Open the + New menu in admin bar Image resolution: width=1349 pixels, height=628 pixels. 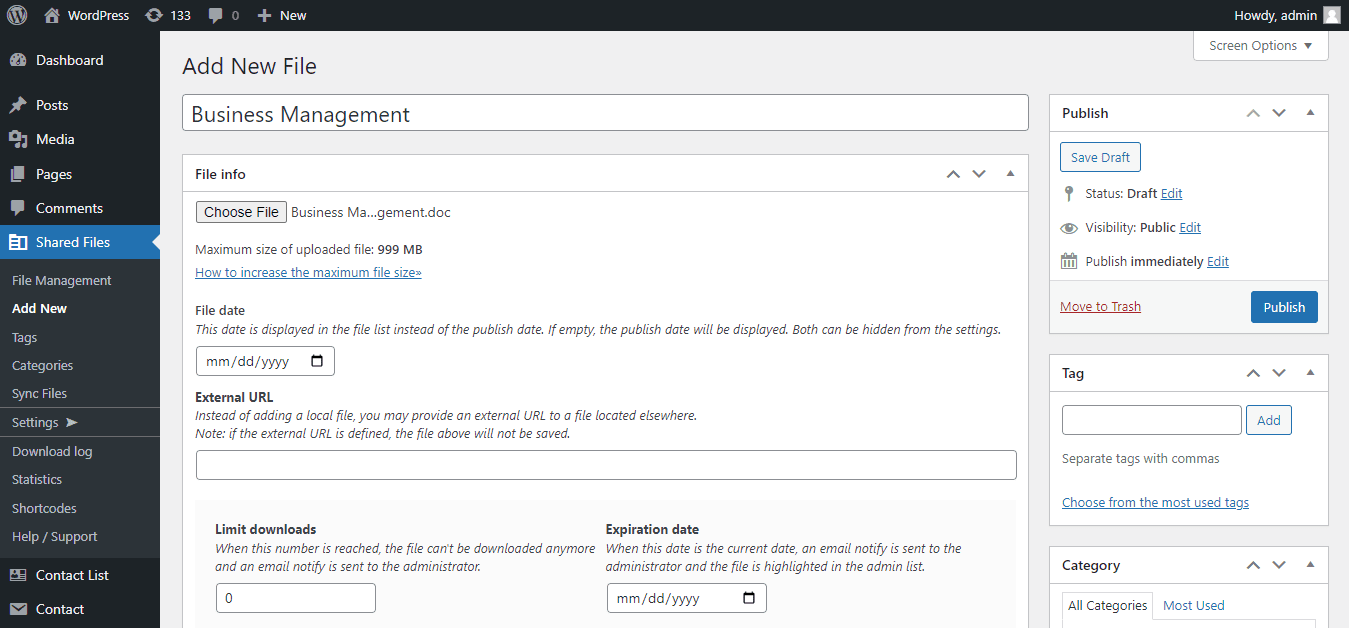(x=281, y=15)
